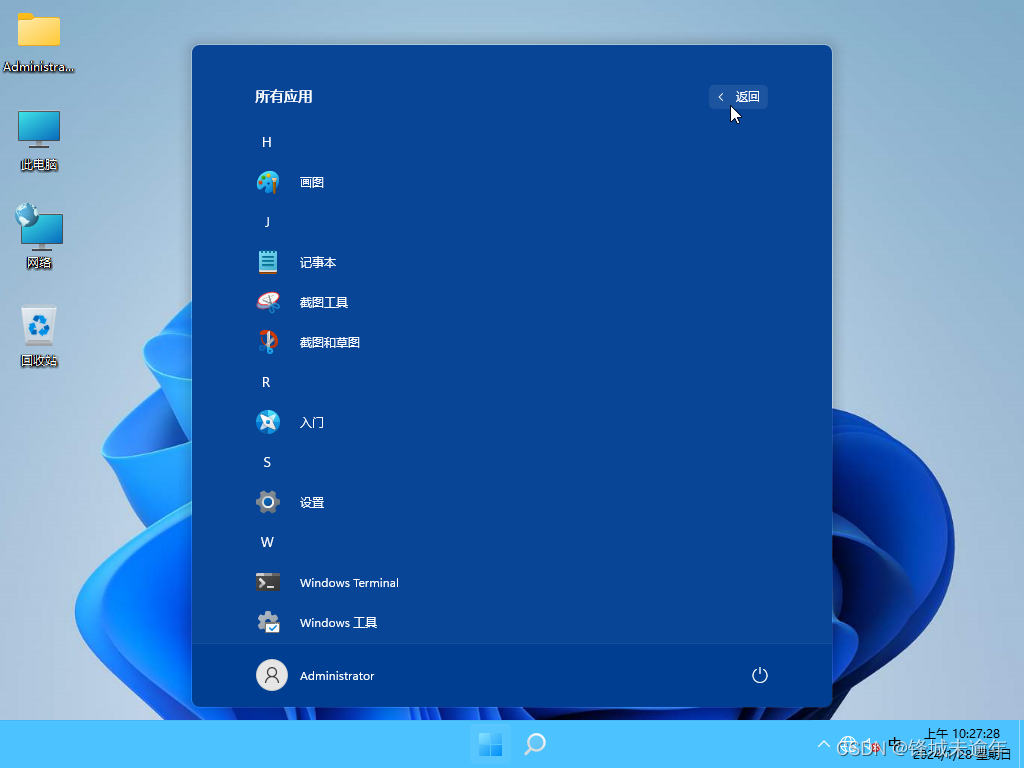Click the Start button on taskbar

click(490, 744)
